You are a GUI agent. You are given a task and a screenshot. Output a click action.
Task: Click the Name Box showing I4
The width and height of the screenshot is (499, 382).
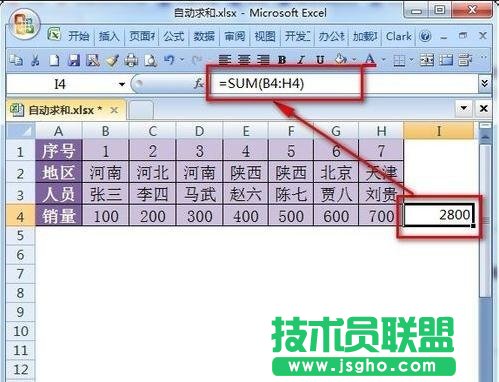point(60,84)
